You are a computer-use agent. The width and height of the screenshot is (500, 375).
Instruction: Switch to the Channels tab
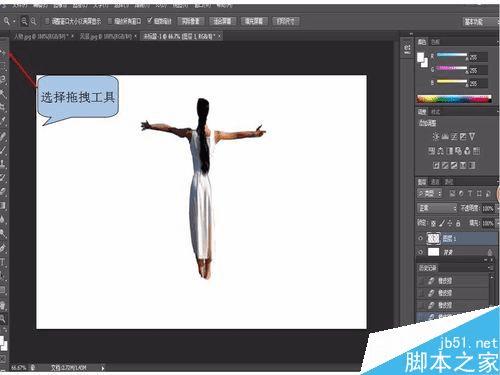coord(435,182)
